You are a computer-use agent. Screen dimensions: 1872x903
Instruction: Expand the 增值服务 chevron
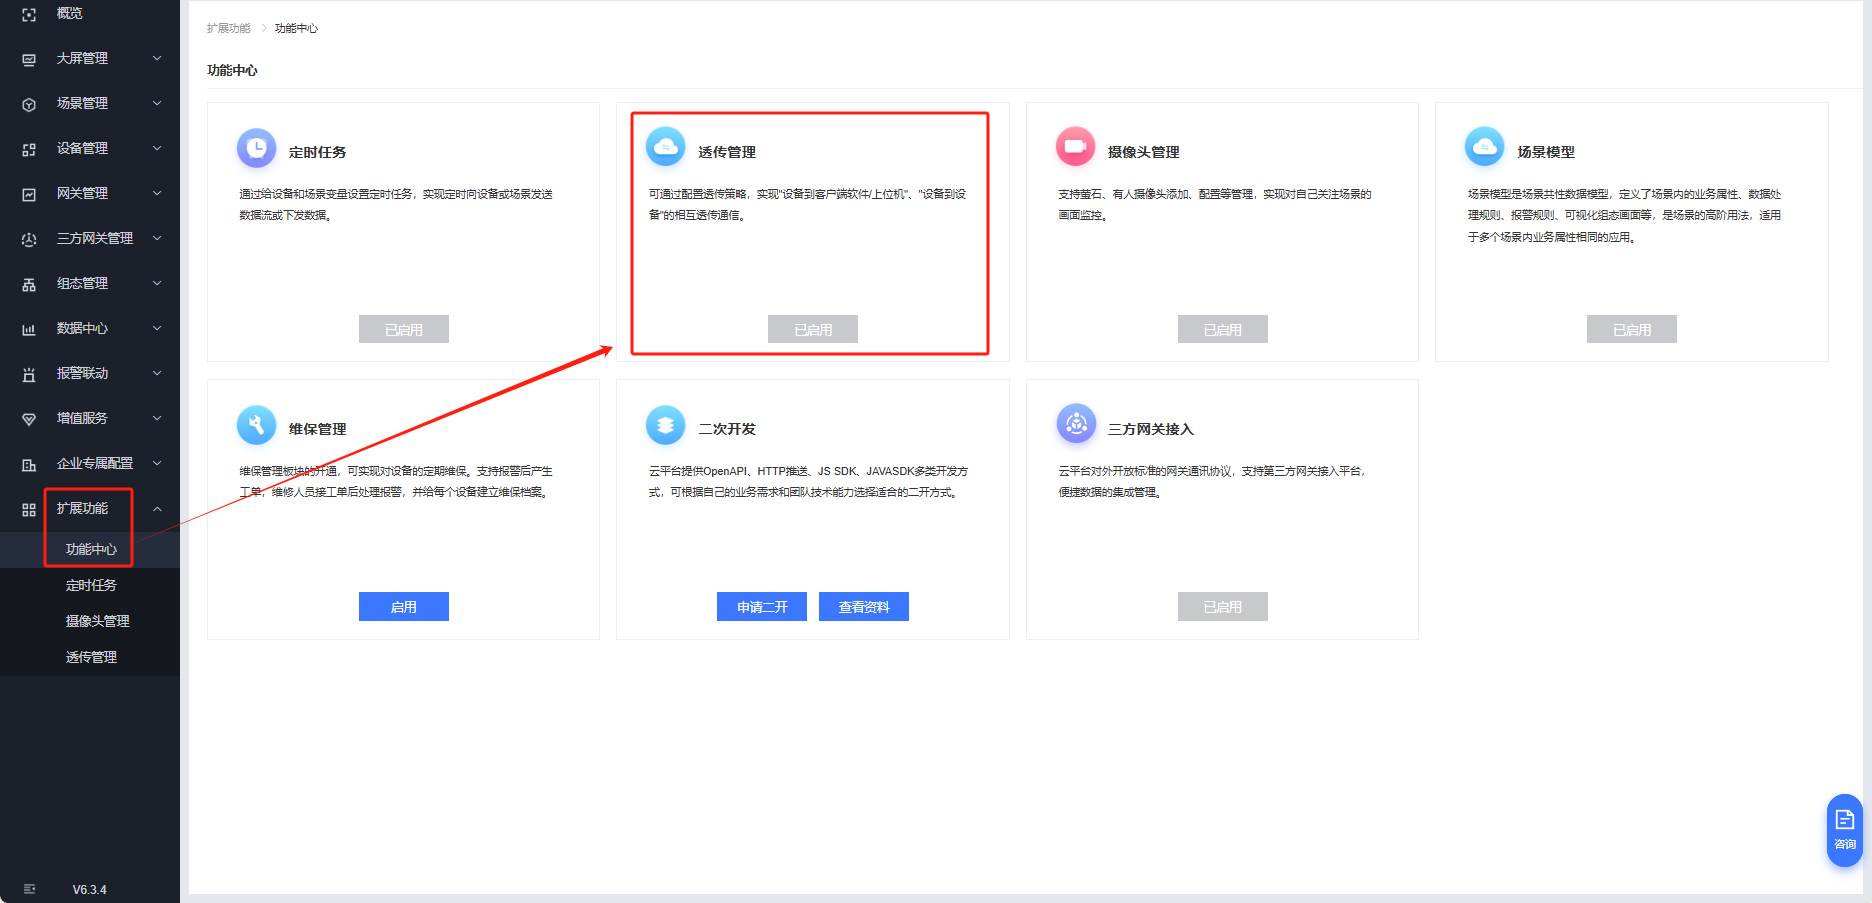pos(157,418)
